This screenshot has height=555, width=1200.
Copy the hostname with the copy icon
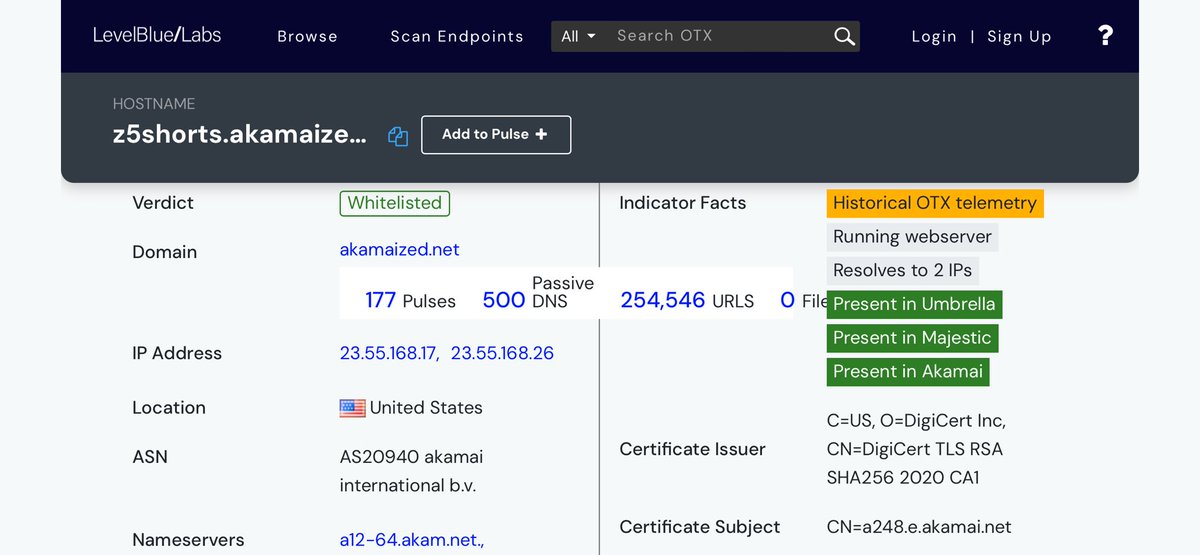click(398, 137)
